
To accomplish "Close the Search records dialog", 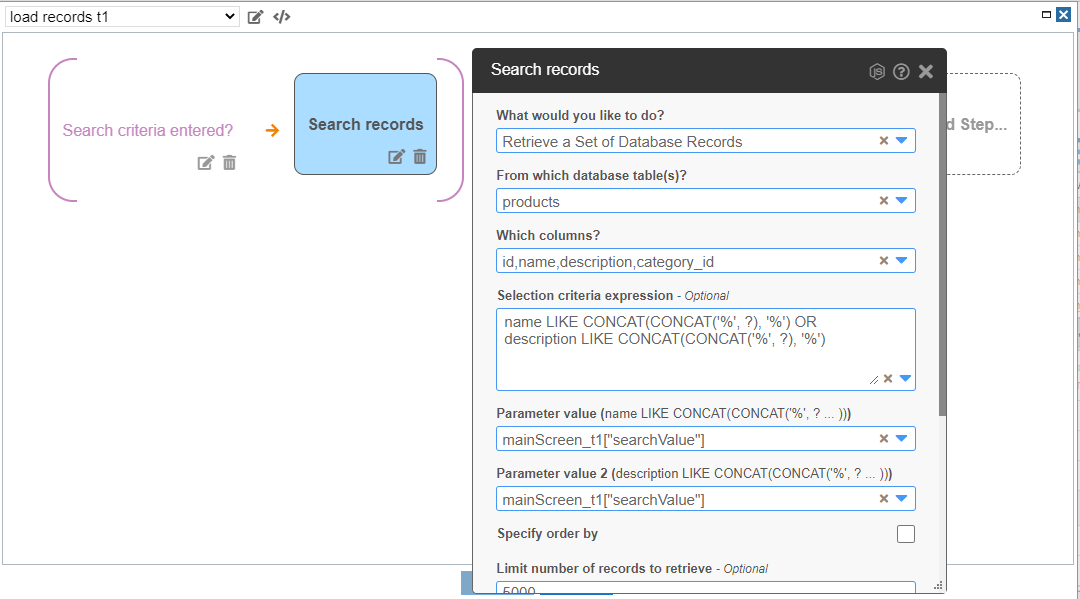I will click(926, 72).
